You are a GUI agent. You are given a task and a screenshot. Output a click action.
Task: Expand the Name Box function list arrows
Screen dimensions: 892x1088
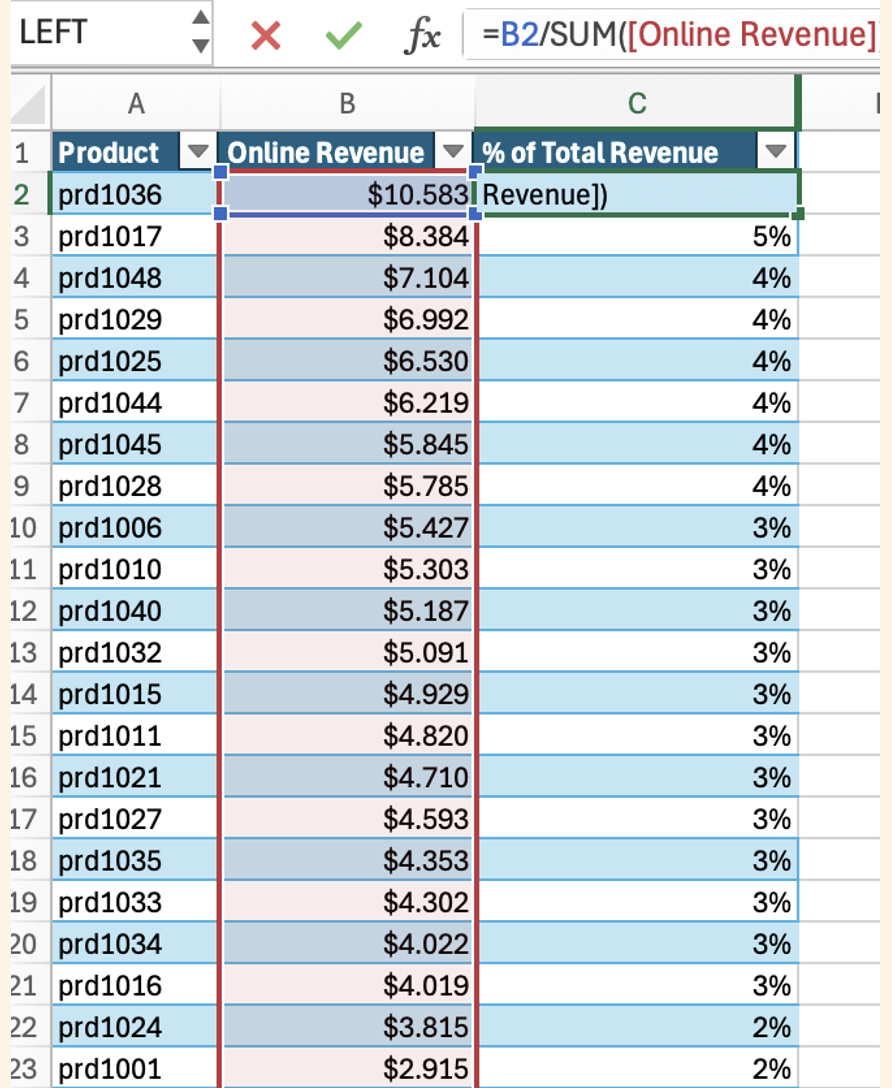point(200,32)
